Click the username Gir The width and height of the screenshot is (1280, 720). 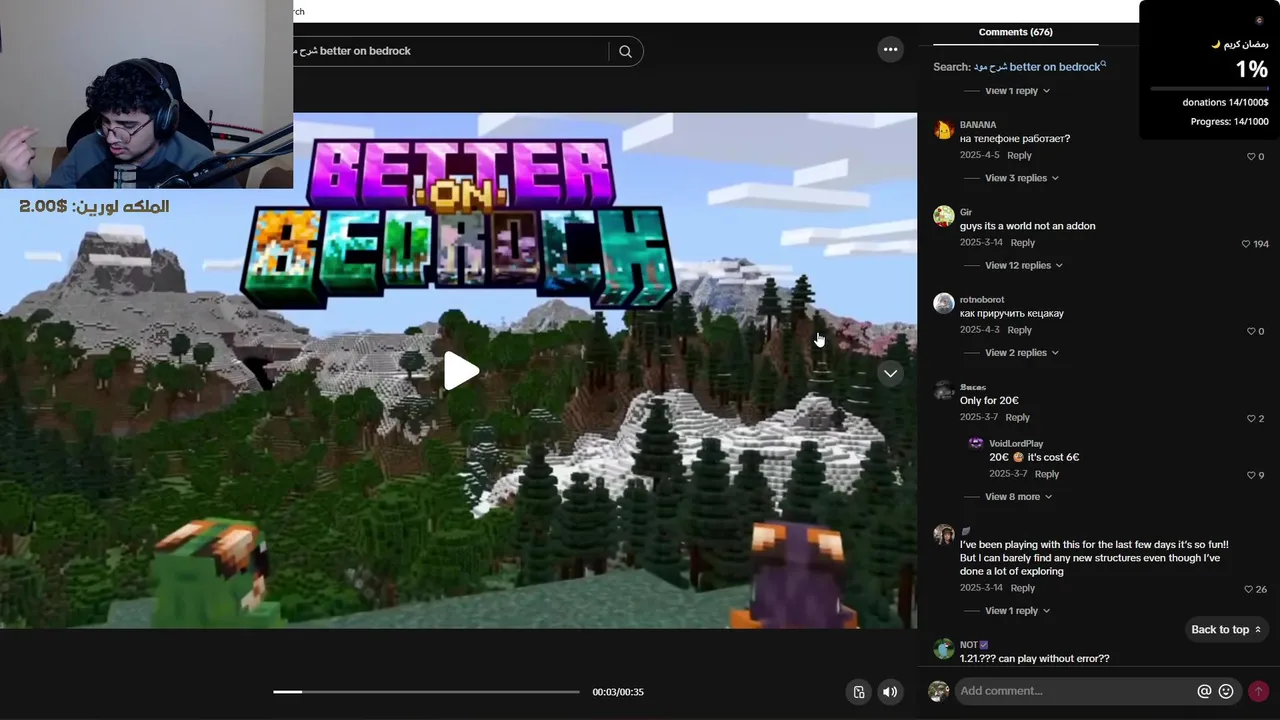coord(966,212)
